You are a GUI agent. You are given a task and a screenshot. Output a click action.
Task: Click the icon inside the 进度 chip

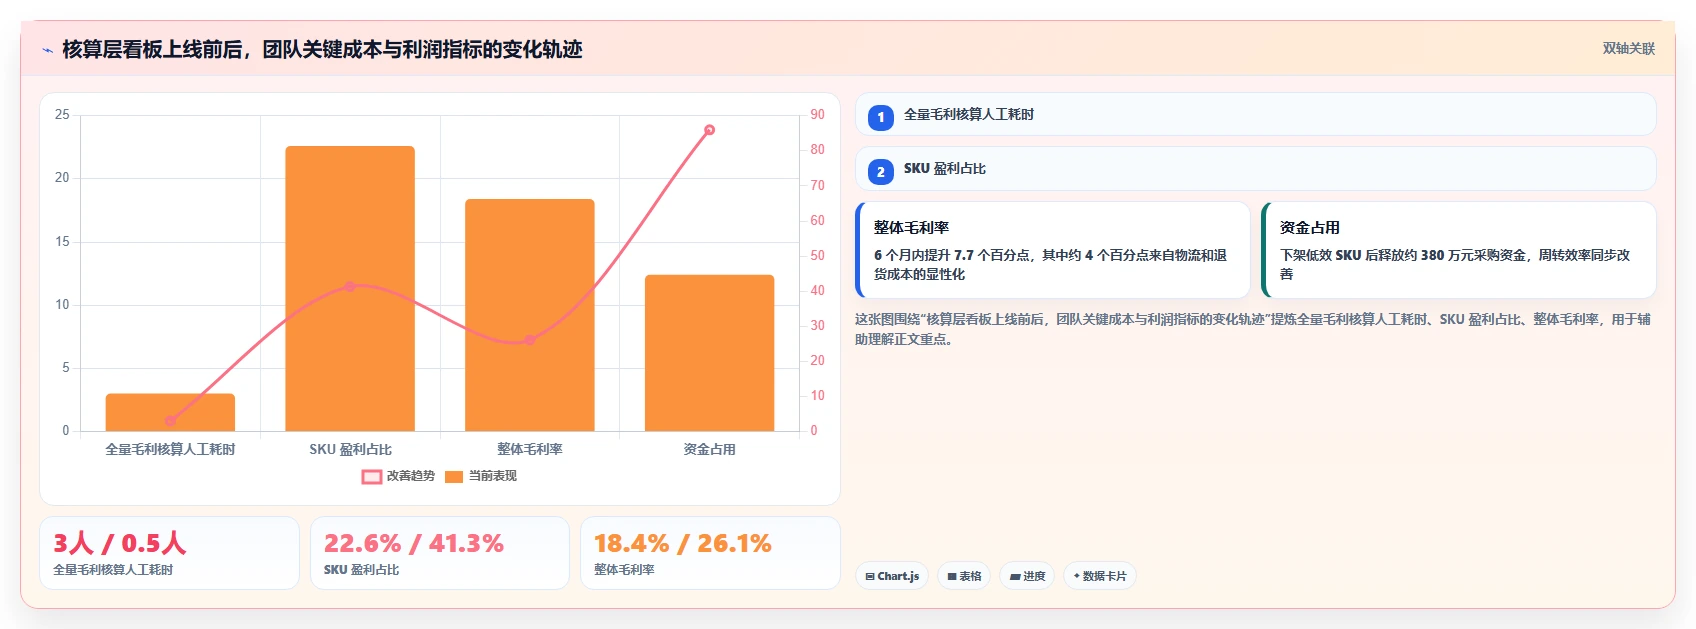(1015, 577)
